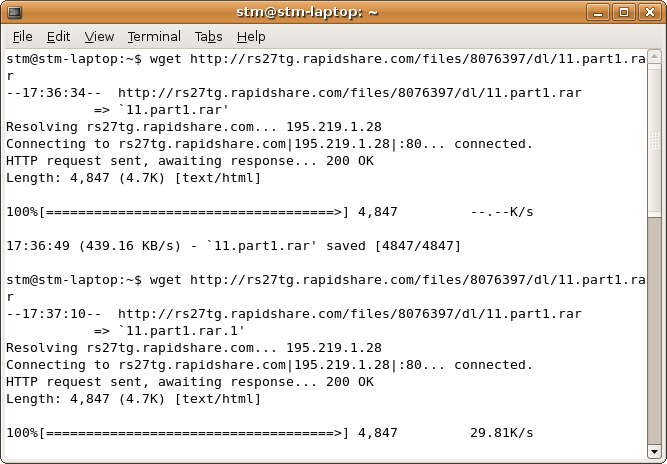667x464 pixels.
Task: Click the first wget command line
Action: pos(326,67)
